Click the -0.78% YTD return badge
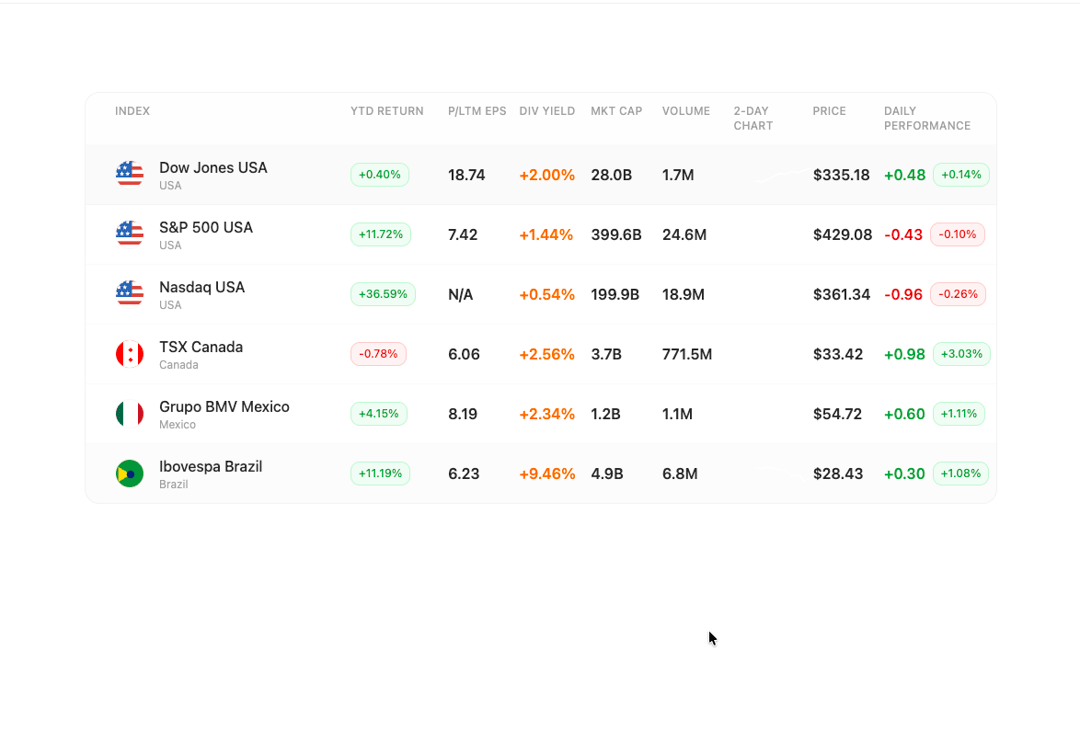This screenshot has height=742, width=1080. 378,354
